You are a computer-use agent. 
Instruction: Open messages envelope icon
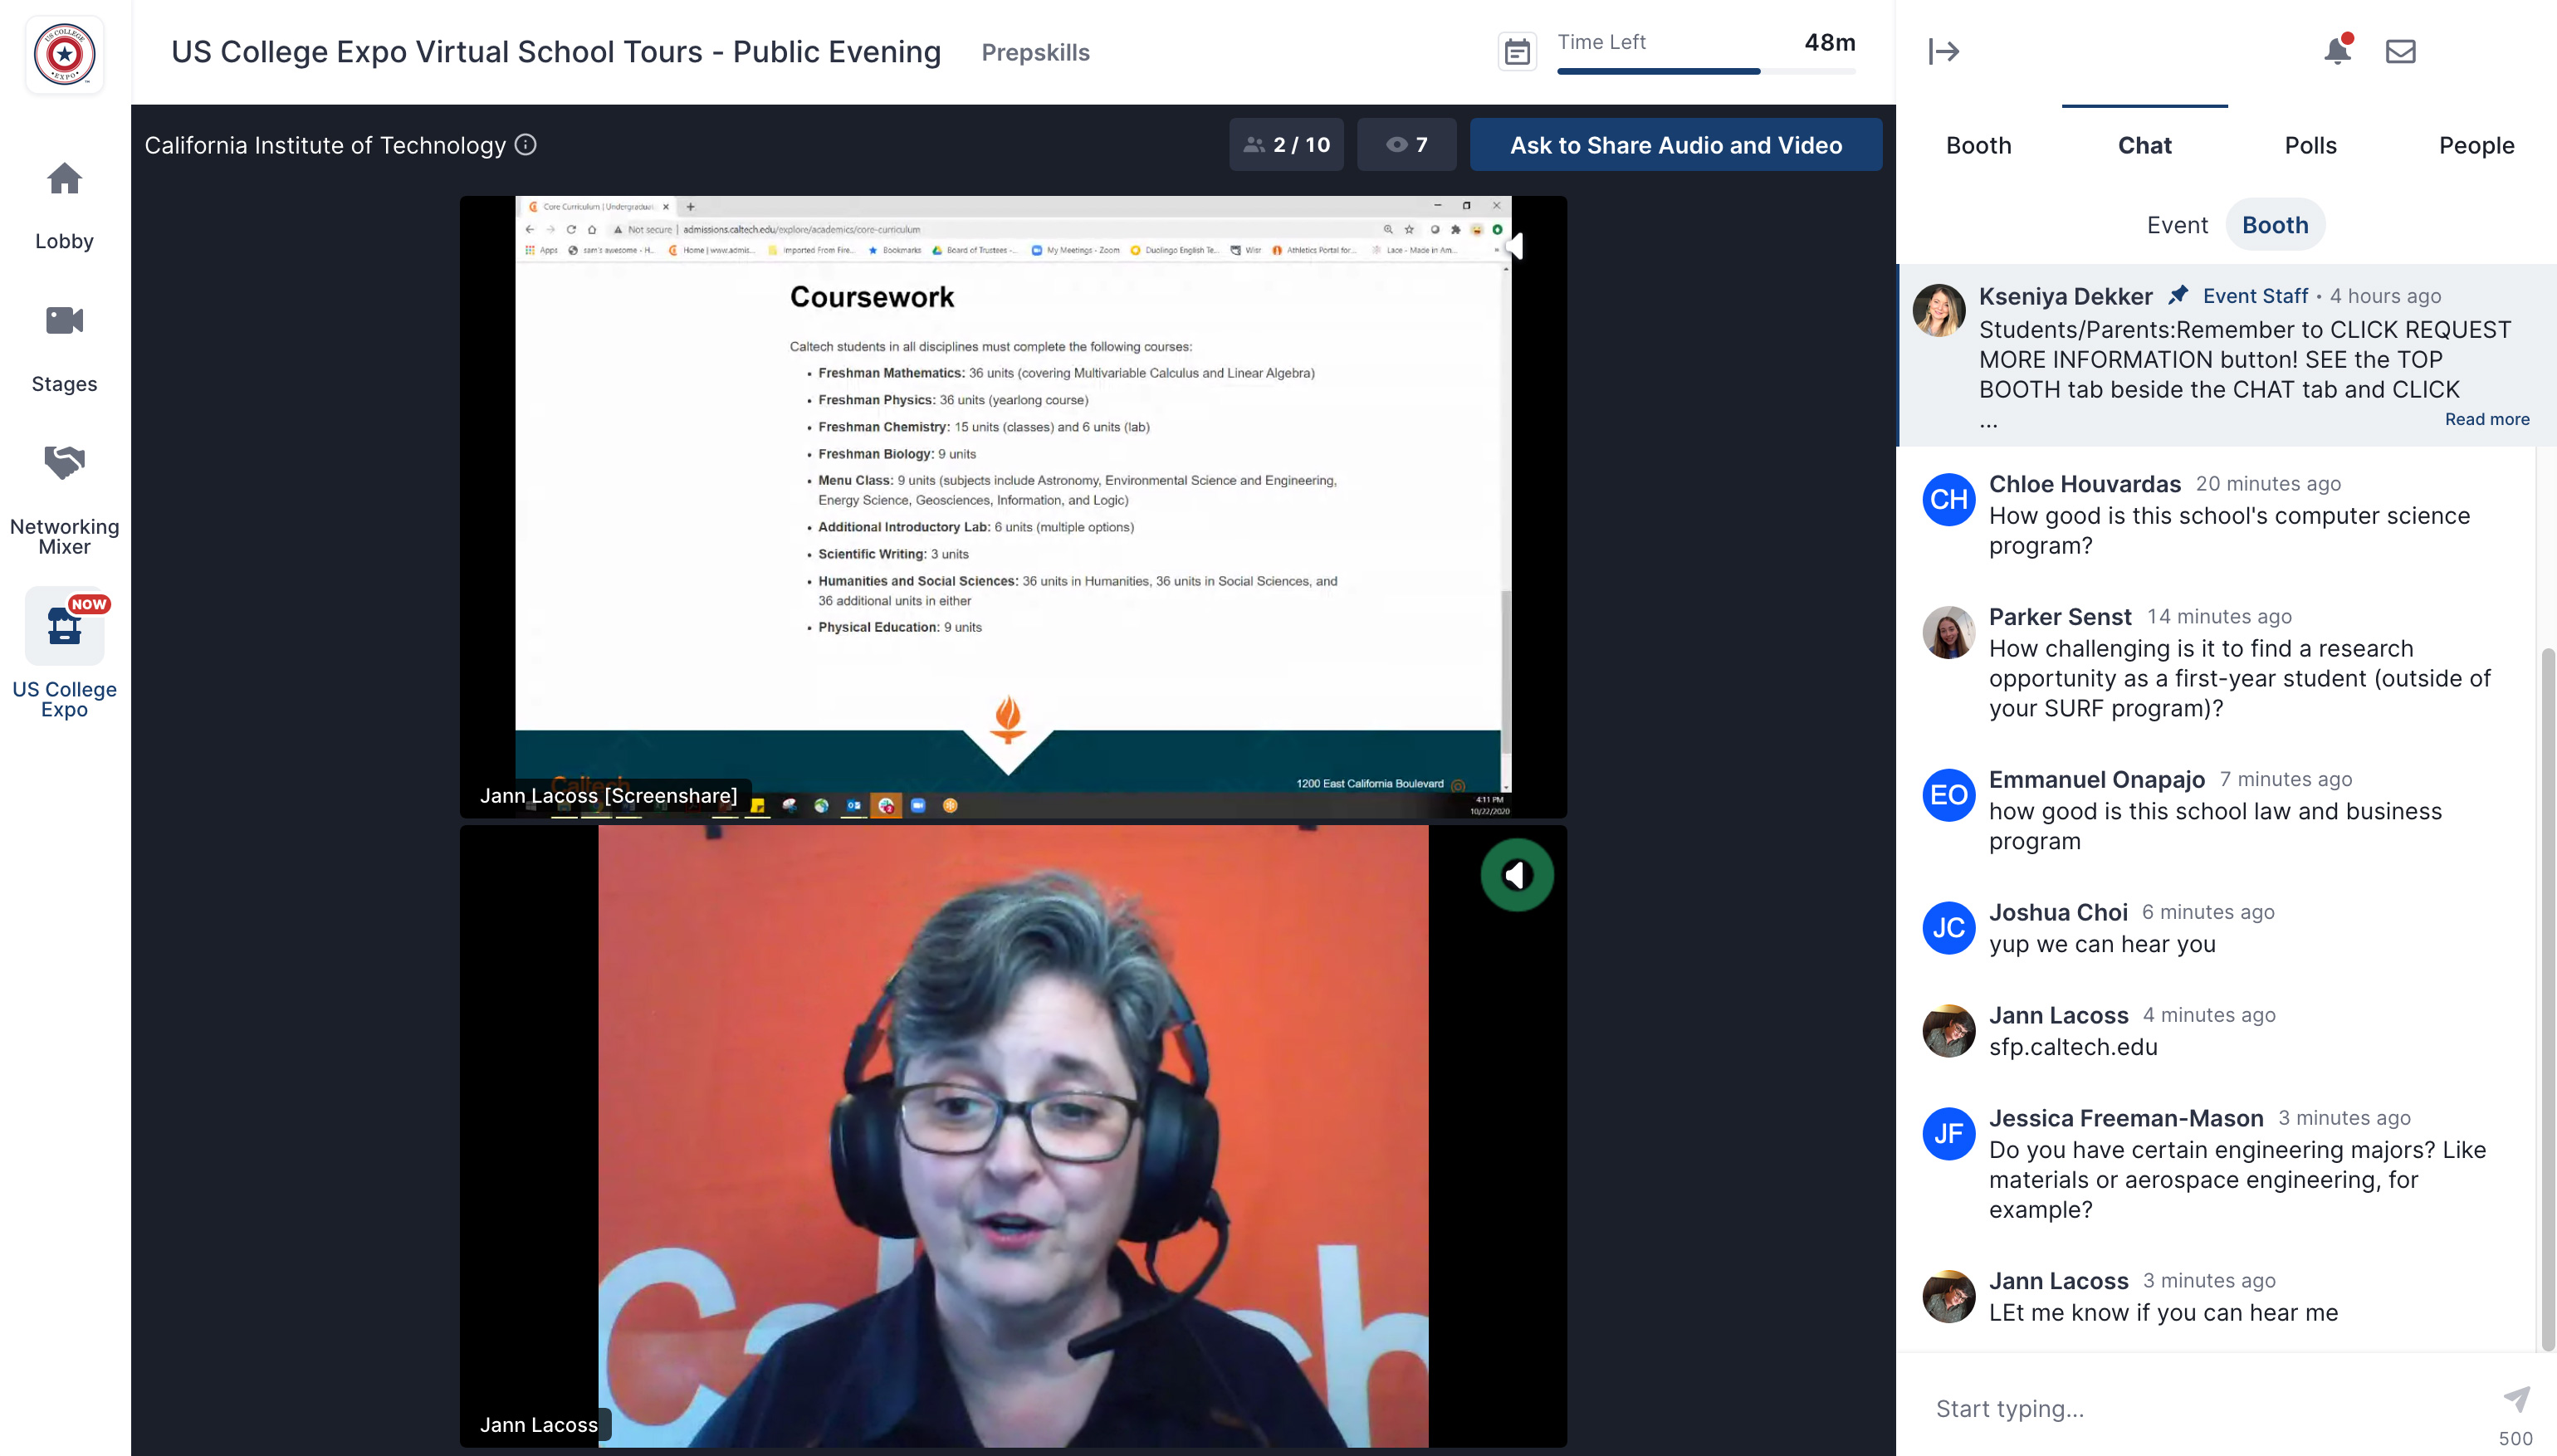coord(2400,51)
